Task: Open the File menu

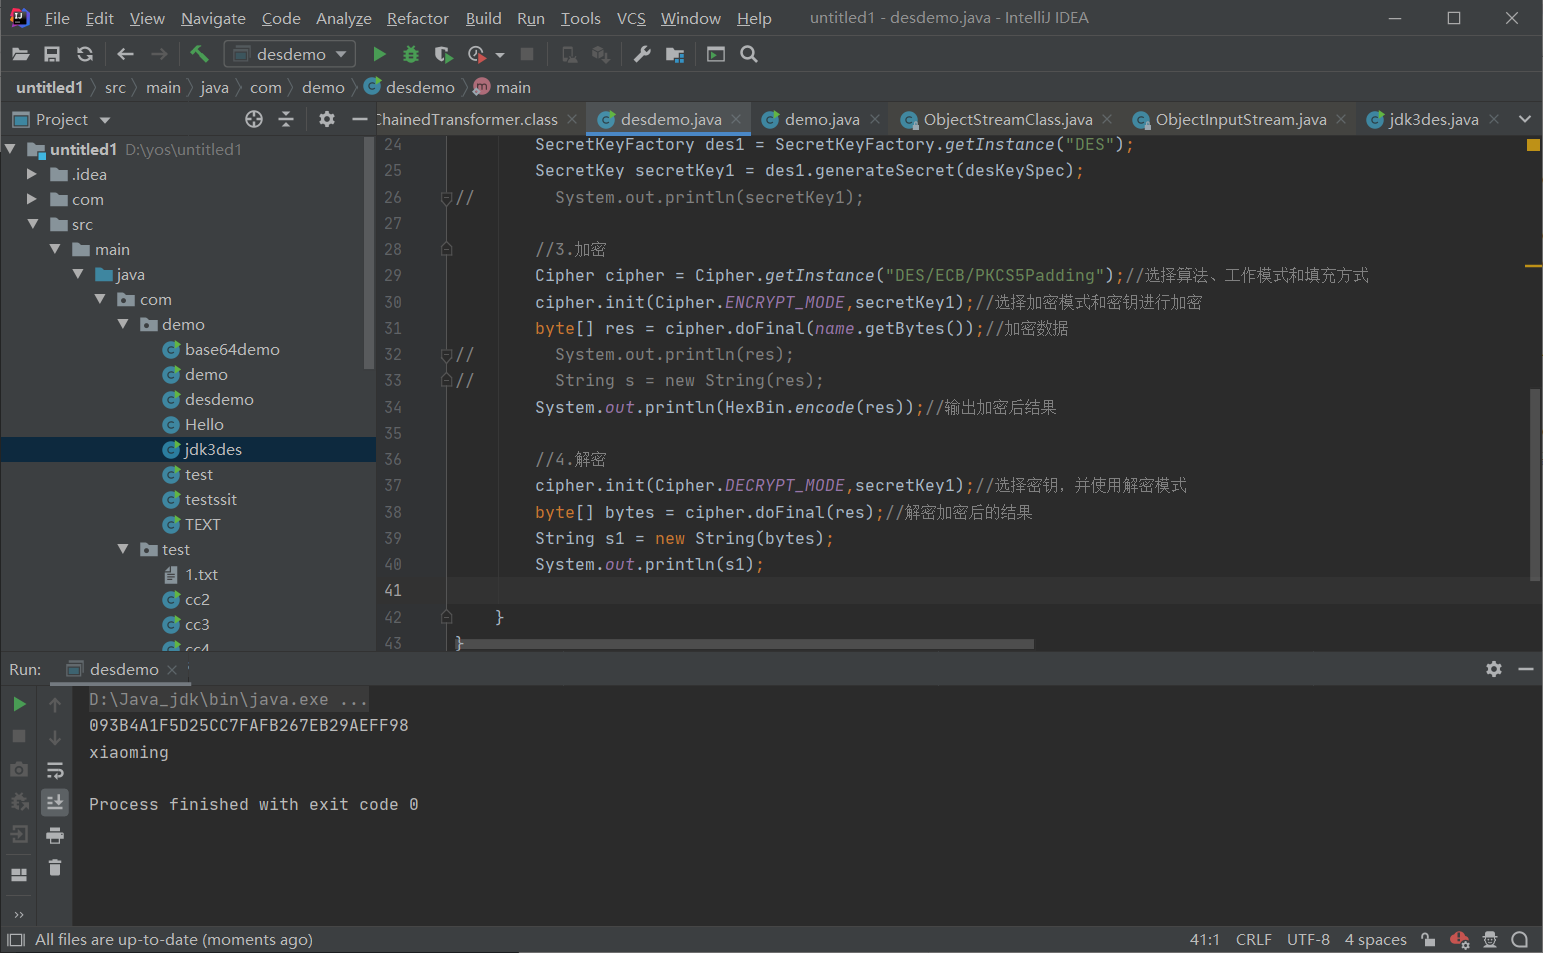Action: (x=57, y=18)
